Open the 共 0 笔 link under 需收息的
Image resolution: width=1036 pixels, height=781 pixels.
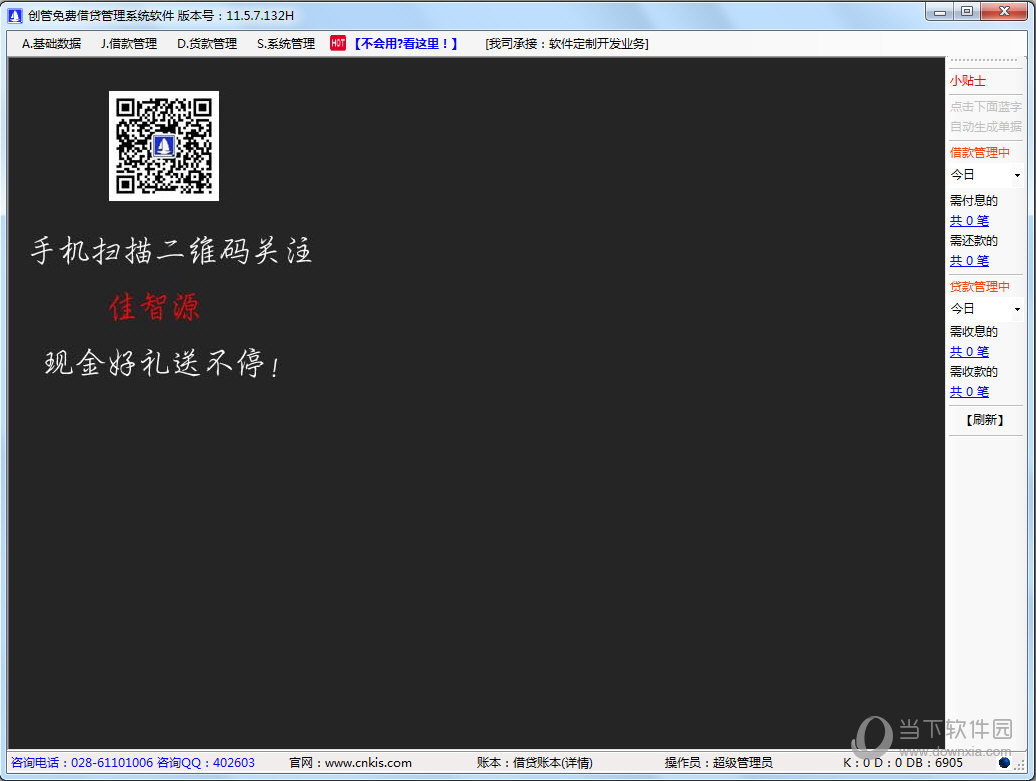click(x=969, y=352)
